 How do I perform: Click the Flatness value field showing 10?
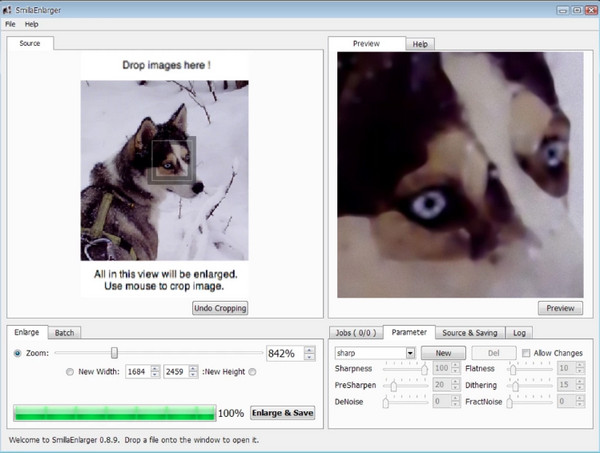[567, 368]
